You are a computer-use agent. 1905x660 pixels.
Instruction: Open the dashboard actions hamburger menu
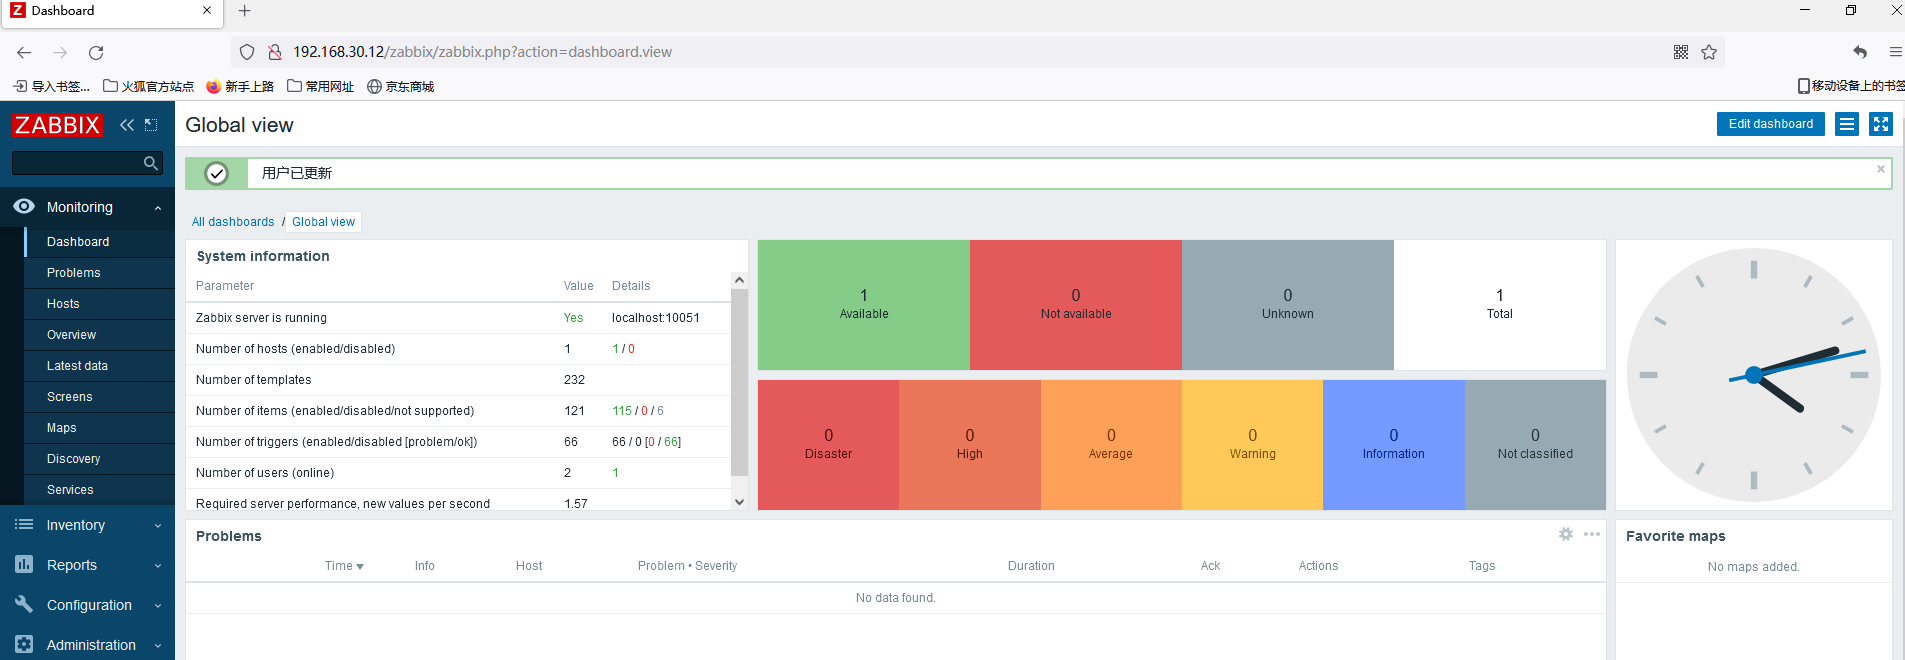click(1847, 124)
